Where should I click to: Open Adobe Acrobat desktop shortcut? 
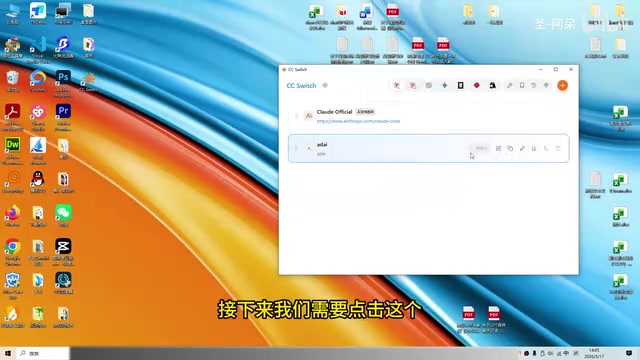[13, 117]
